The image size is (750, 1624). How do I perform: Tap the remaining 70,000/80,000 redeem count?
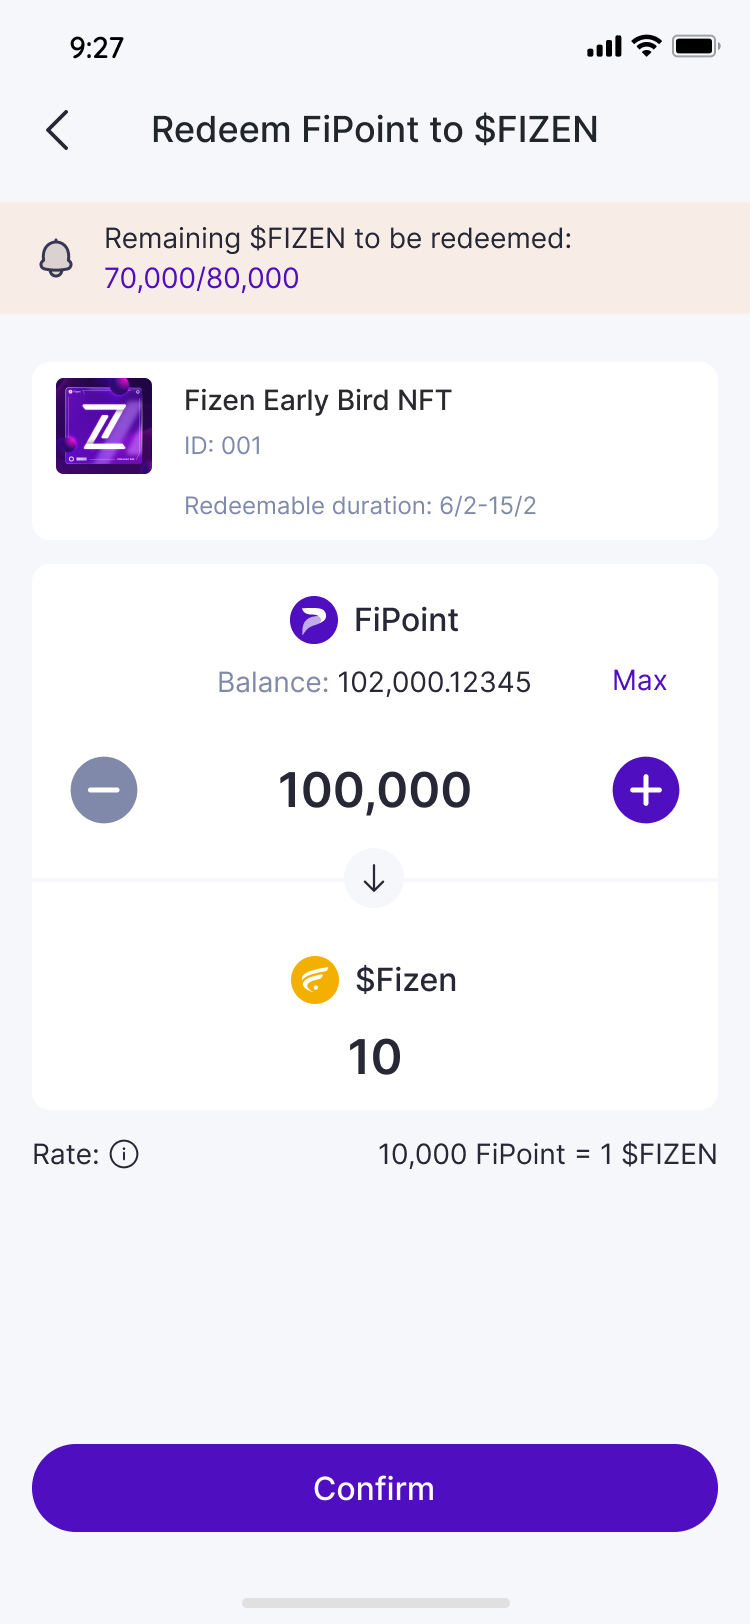coord(202,278)
